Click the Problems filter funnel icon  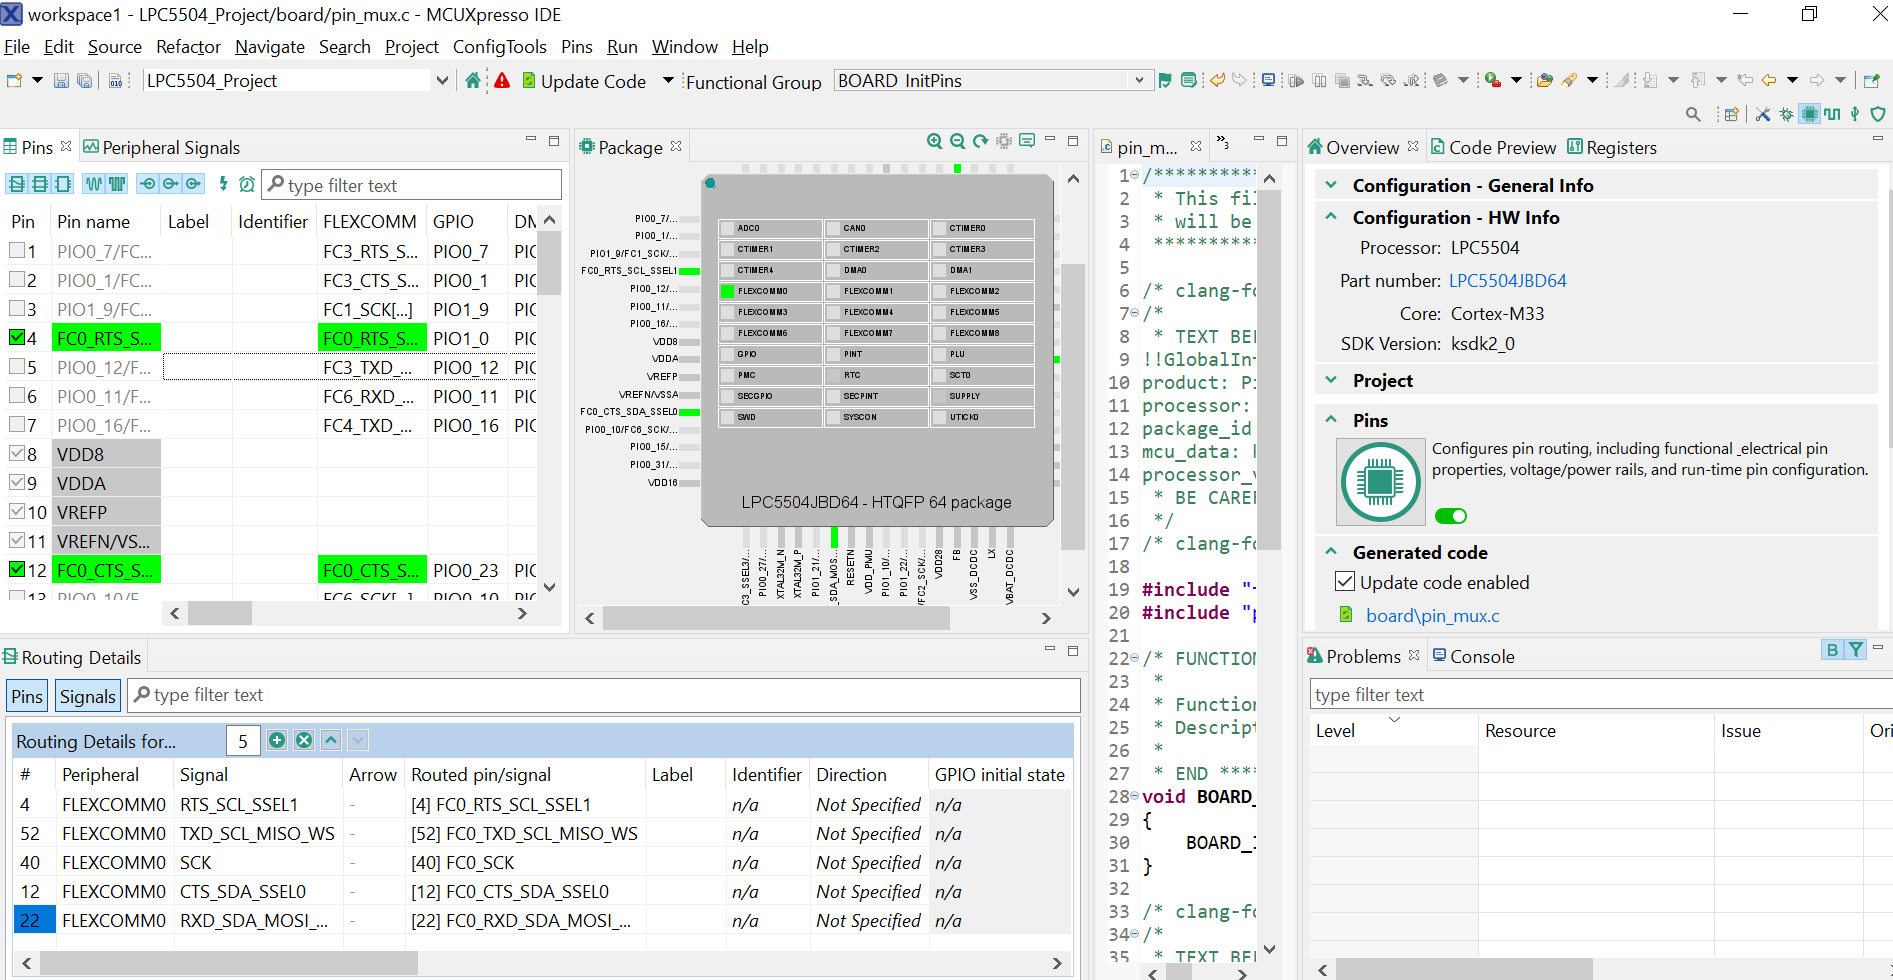coord(1856,650)
